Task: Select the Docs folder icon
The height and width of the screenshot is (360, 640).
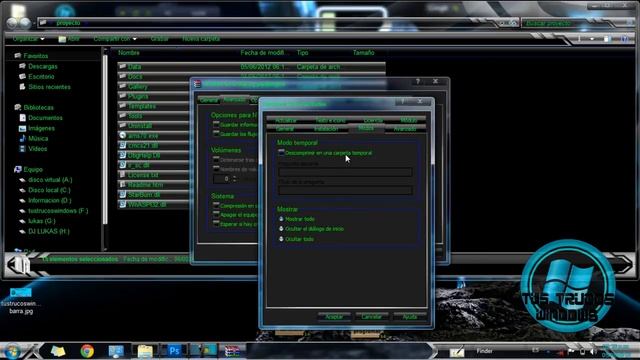Action: 122,76
